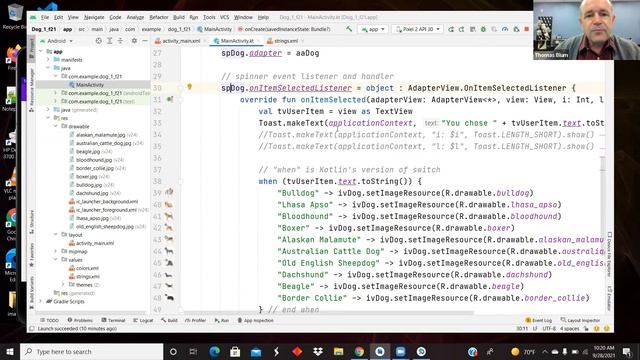Open the VCS menu
This screenshot has height=360, width=640.
(224, 17)
